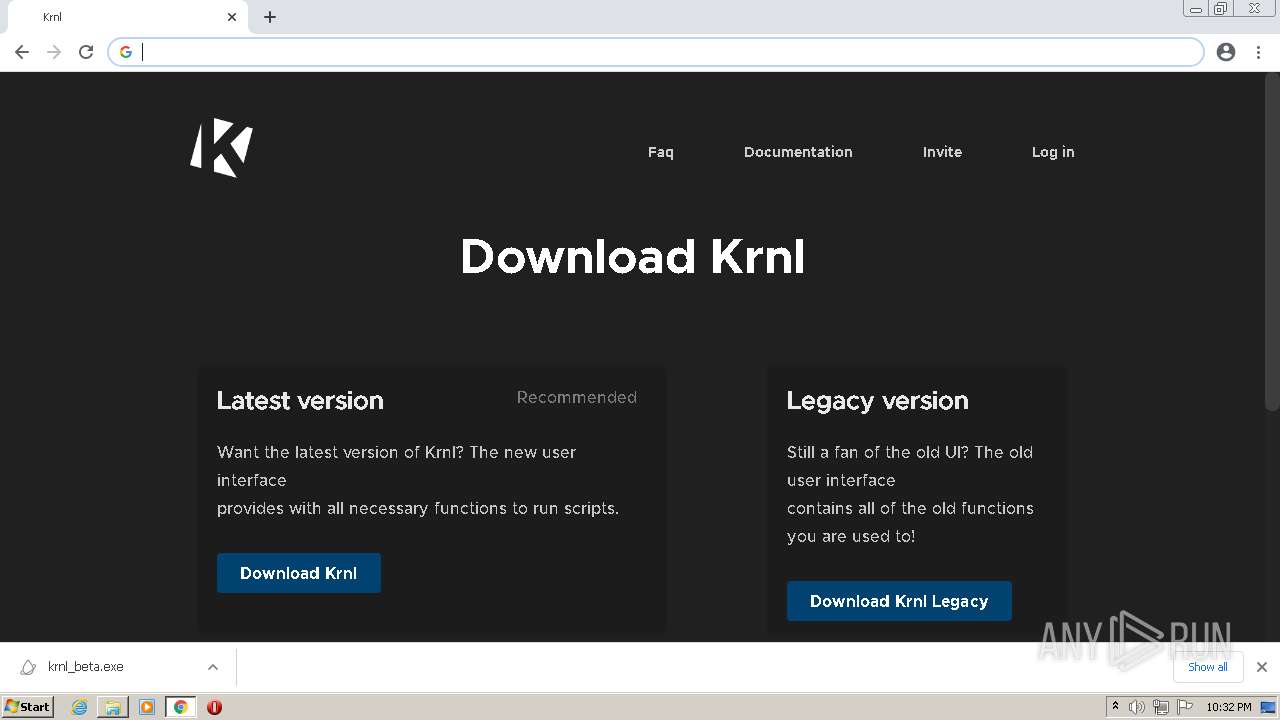The image size is (1280, 720).
Task: Click the Krnl K logo
Action: point(221,147)
